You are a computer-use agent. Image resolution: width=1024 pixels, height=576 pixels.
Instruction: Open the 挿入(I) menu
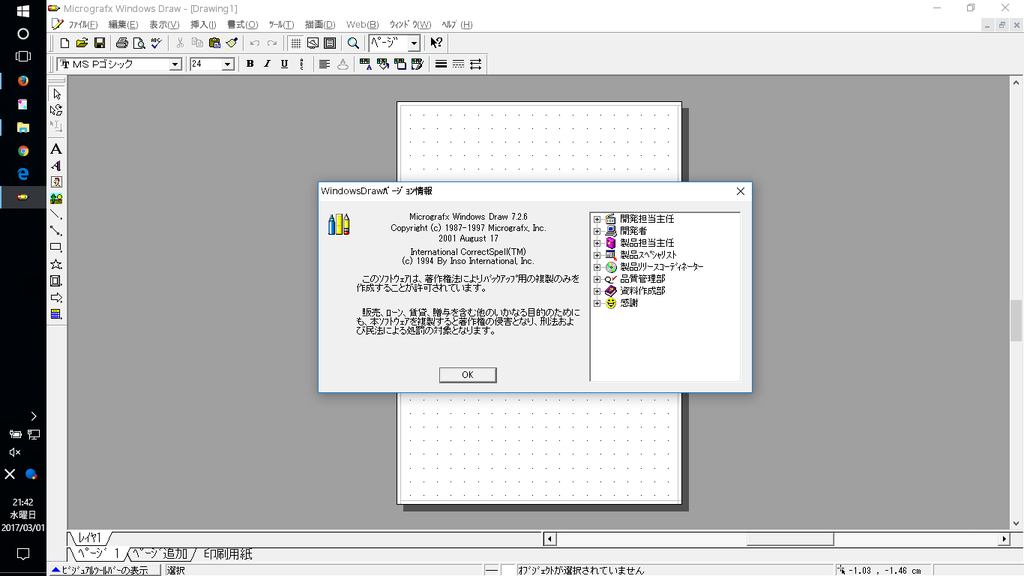pos(203,25)
